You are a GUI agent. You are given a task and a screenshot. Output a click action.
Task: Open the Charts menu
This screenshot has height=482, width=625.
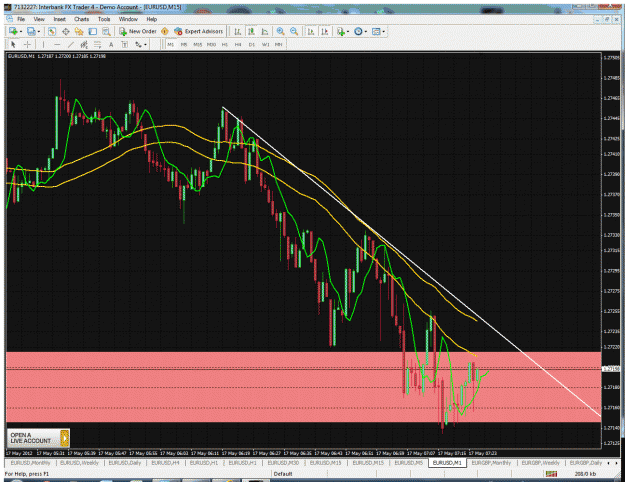click(x=81, y=19)
